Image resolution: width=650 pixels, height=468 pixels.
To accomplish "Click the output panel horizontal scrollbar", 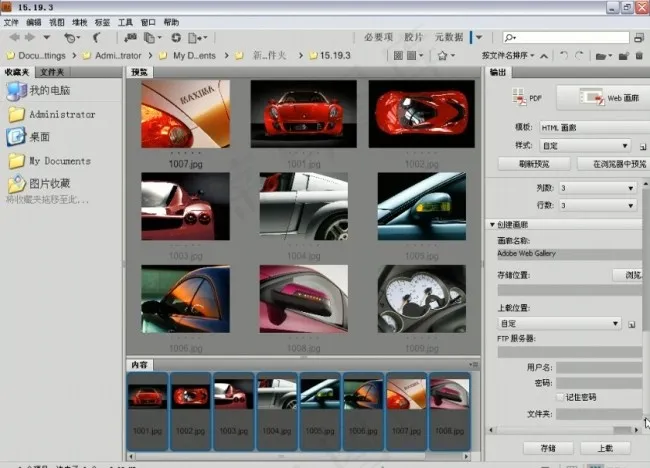I will pyautogui.click(x=564, y=429).
